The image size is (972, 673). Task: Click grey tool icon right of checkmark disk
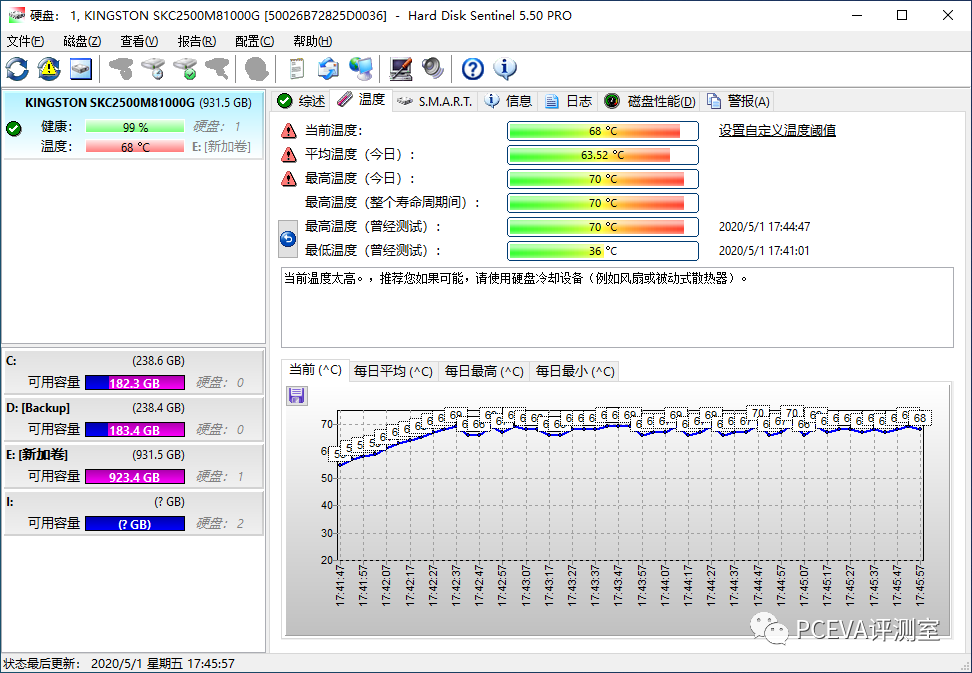pyautogui.click(x=217, y=69)
